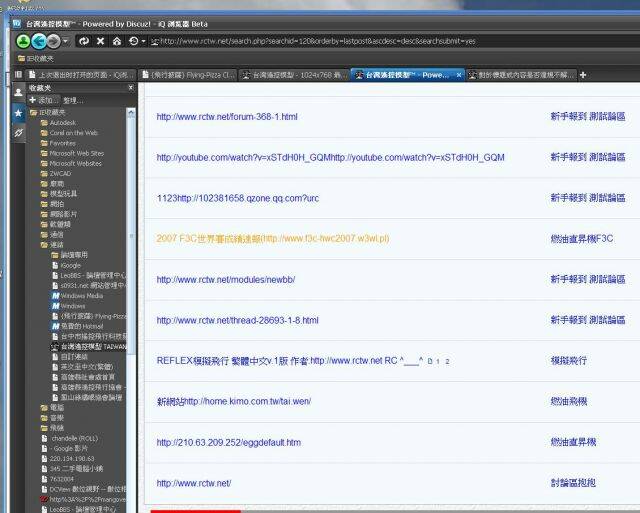The image size is (640, 513).
Task: Go forward with the grey arrow button
Action: [53, 41]
